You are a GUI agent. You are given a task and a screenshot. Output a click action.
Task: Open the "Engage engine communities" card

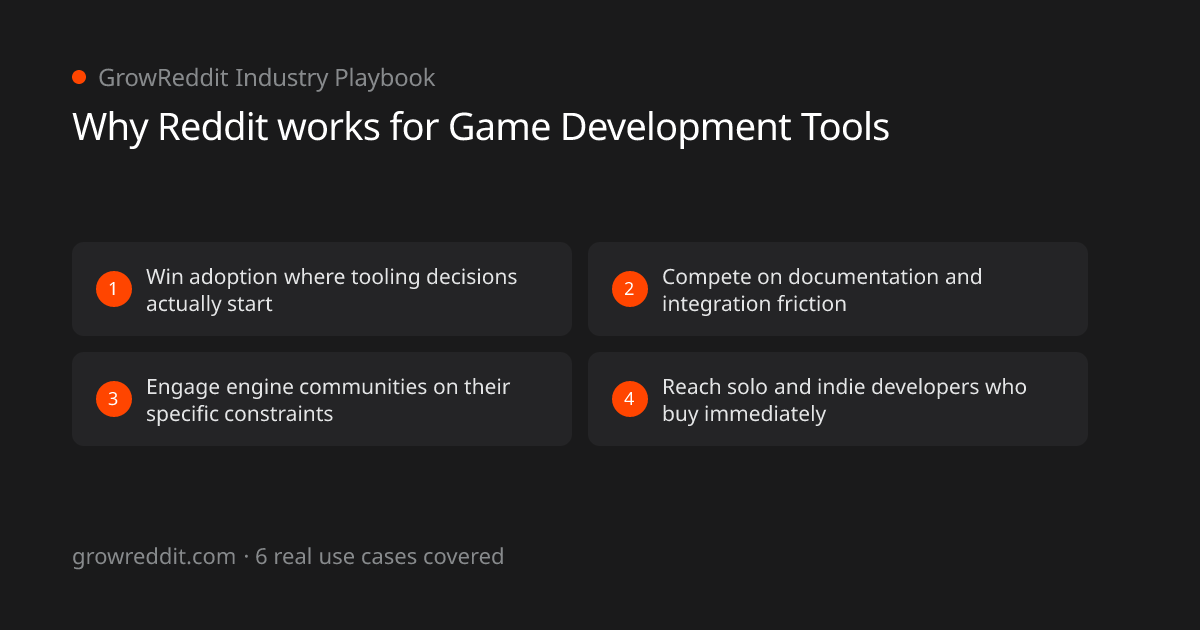coord(322,399)
